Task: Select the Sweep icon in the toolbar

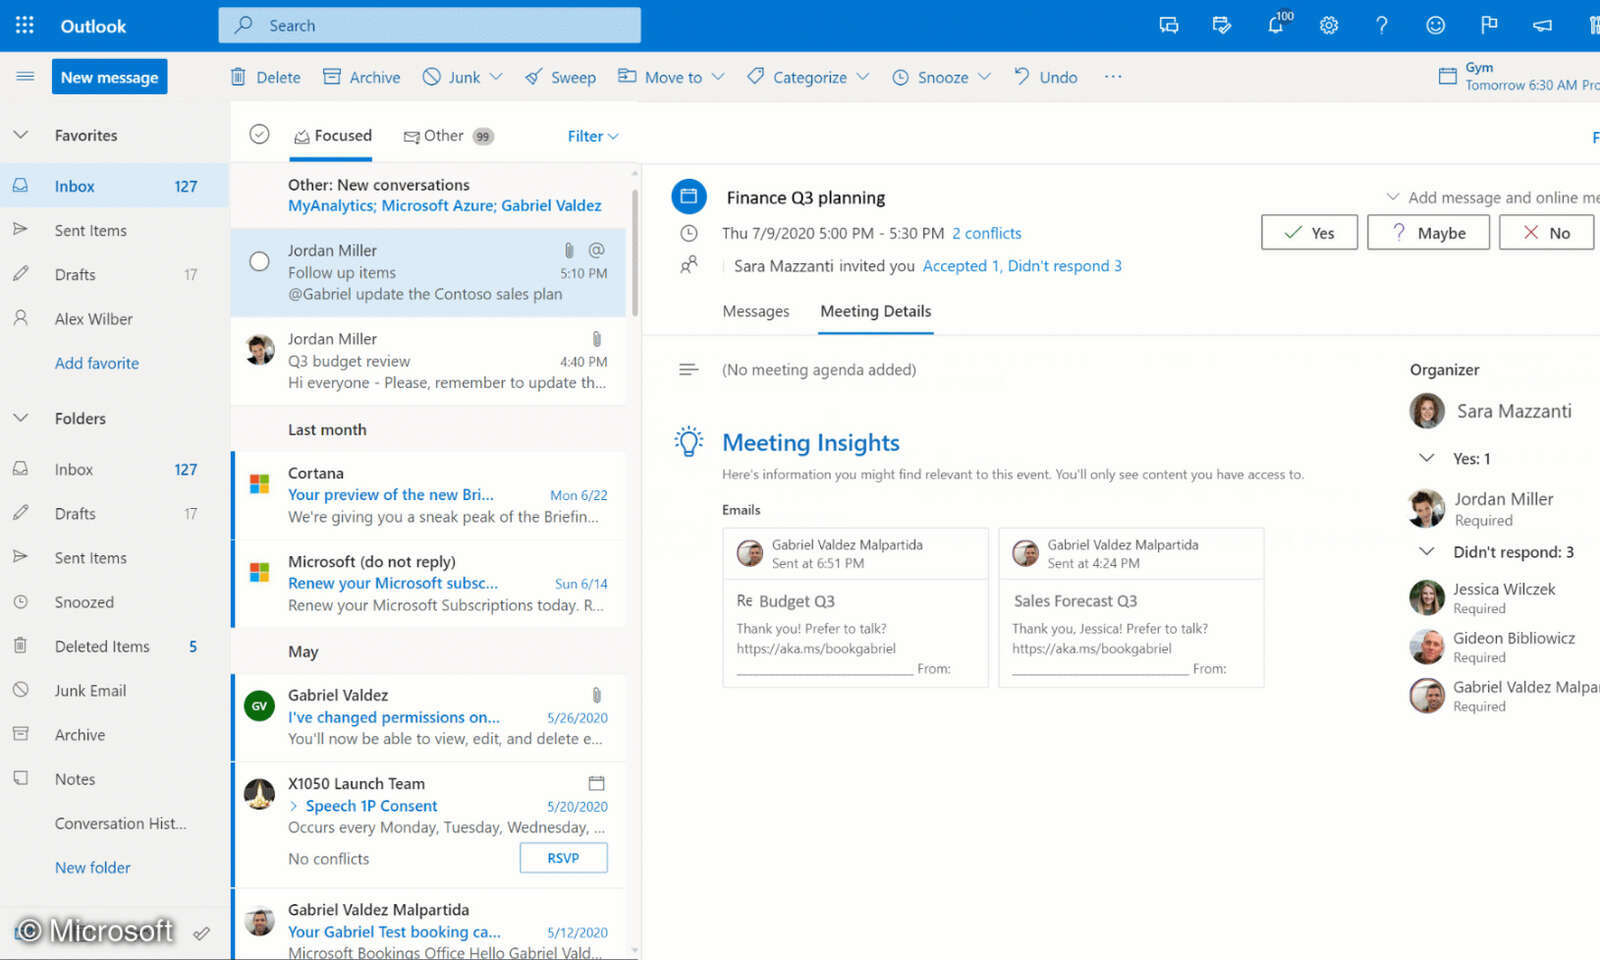Action: pos(534,77)
